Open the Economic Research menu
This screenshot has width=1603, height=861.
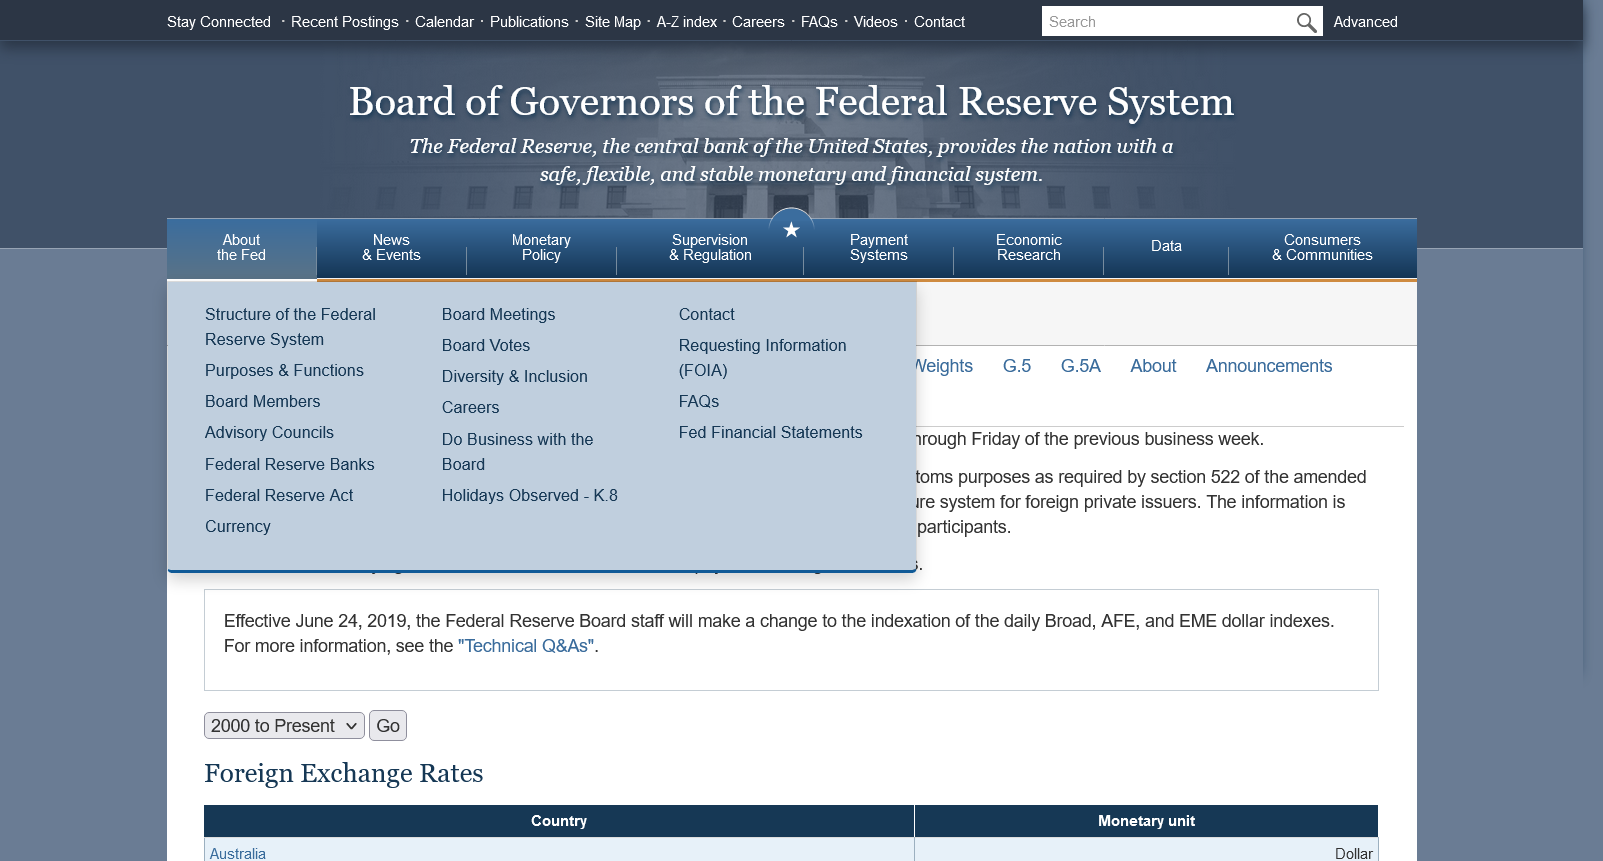pos(1028,248)
